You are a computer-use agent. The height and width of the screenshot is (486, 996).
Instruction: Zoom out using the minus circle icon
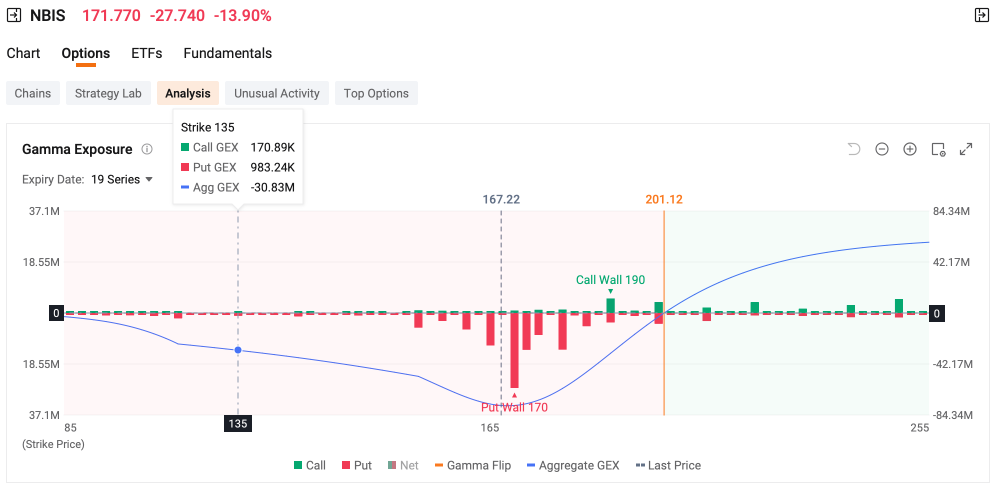click(882, 149)
